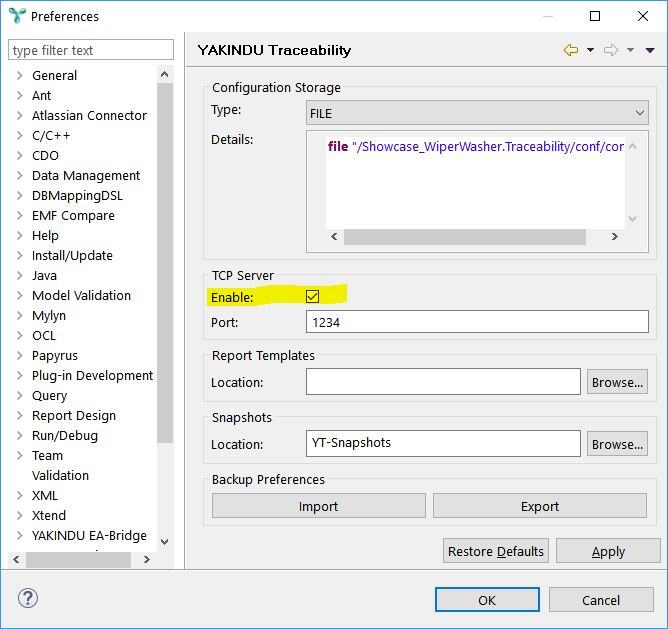
Task: Click the Import backup preferences button
Action: point(319,506)
